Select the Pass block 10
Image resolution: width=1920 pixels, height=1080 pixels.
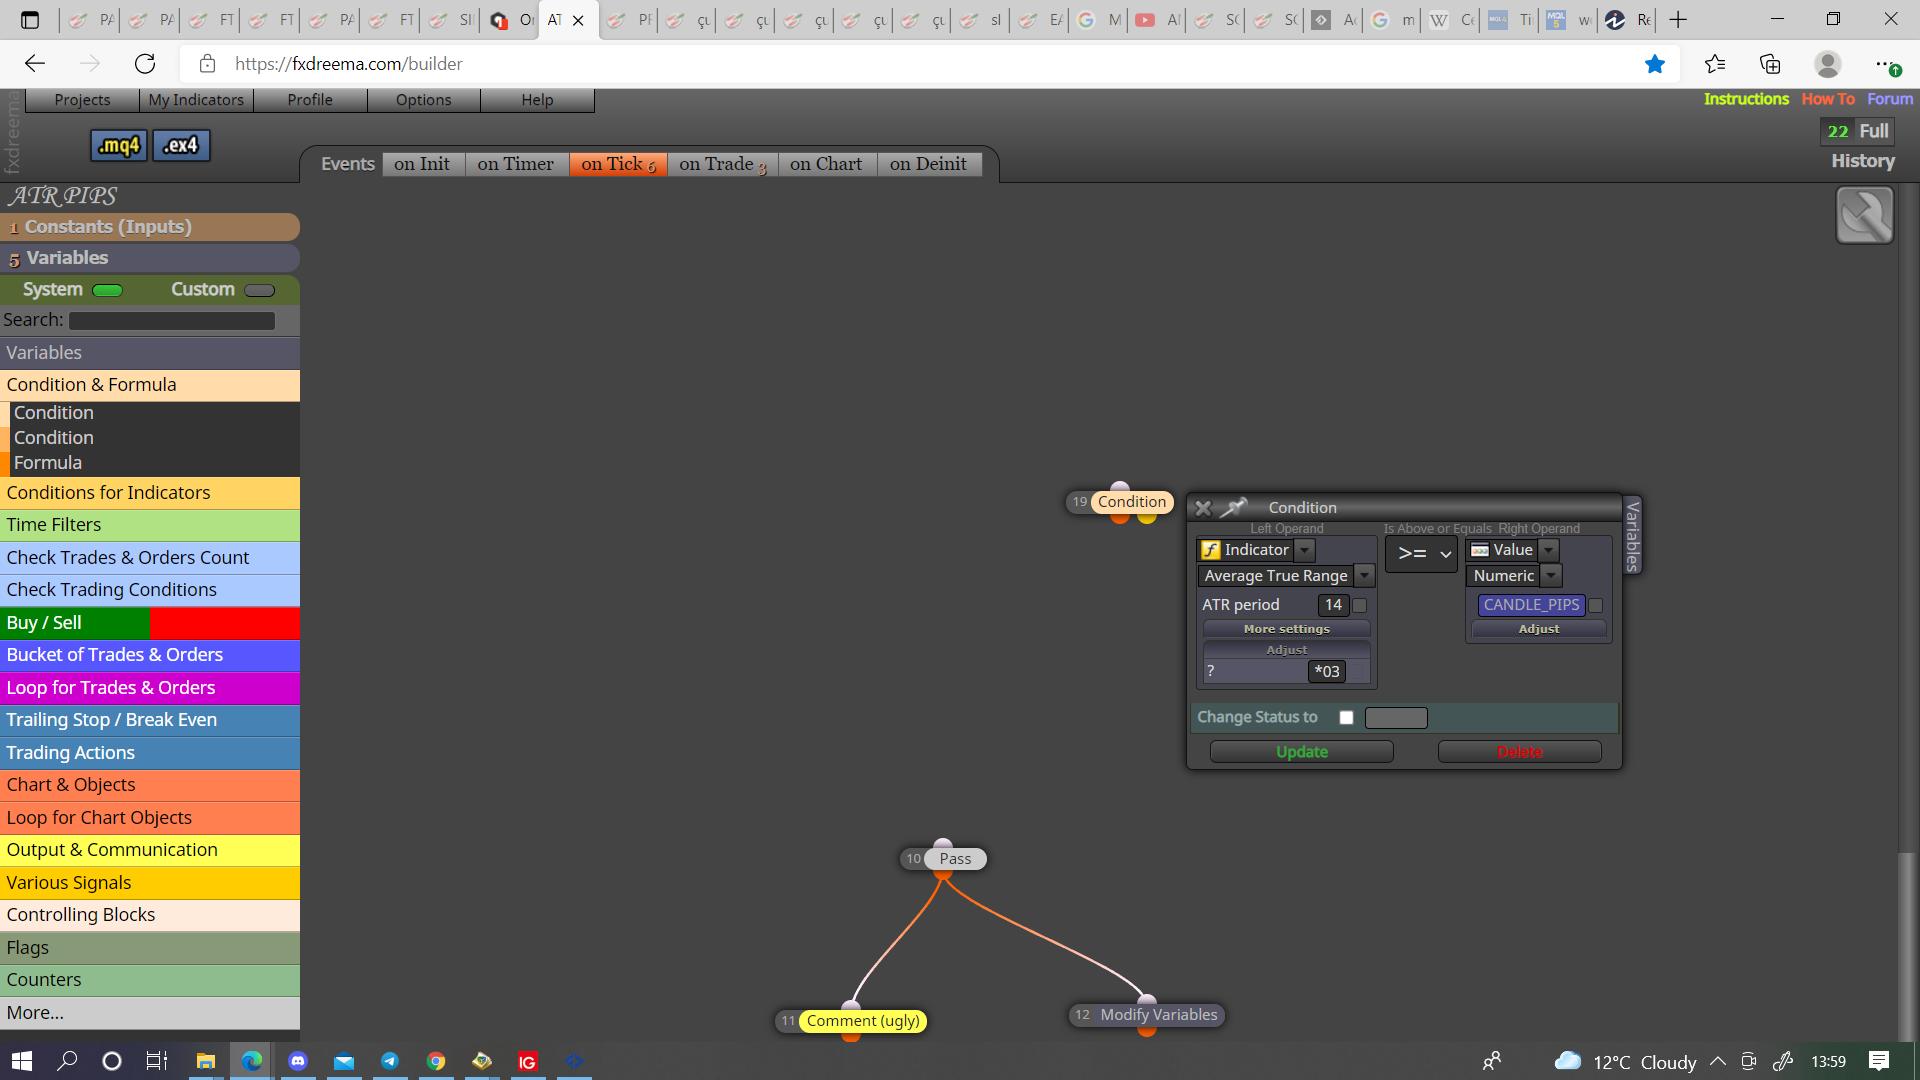tap(955, 859)
